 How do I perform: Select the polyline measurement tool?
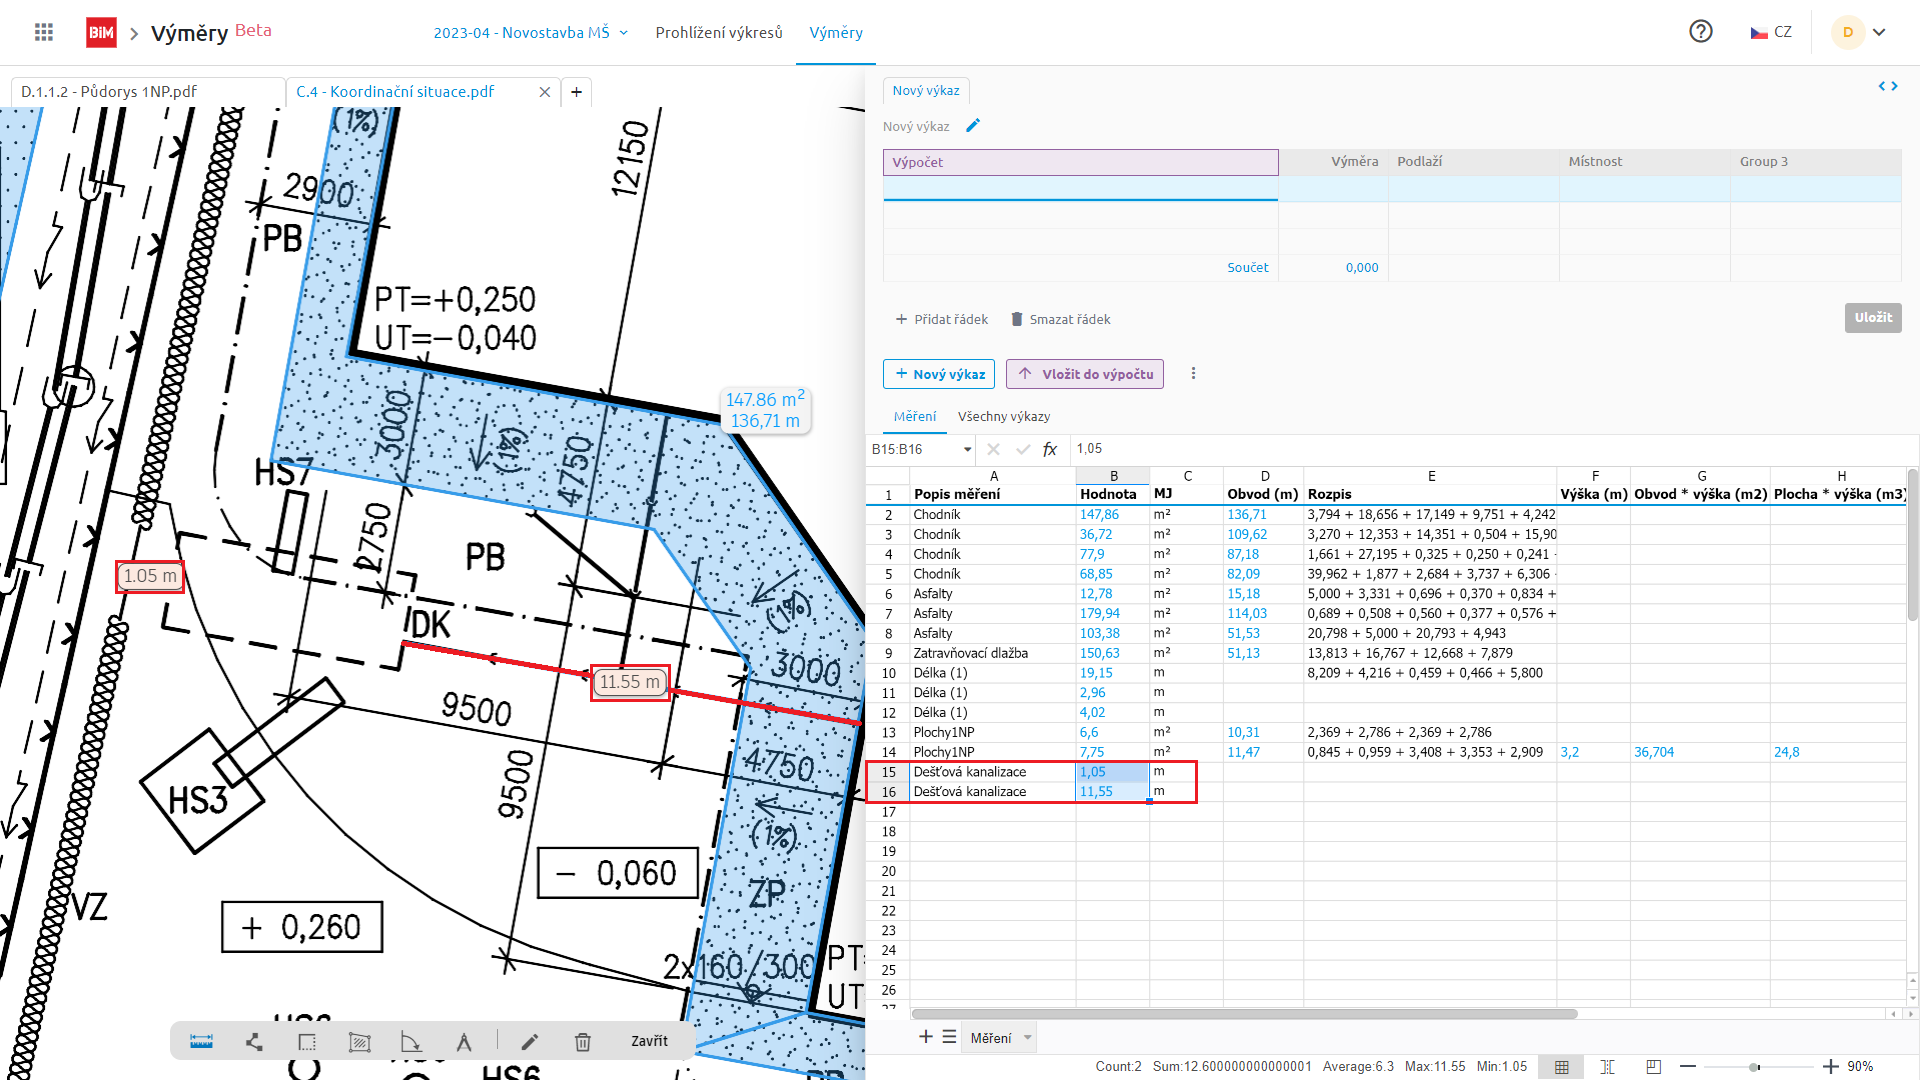(254, 1042)
